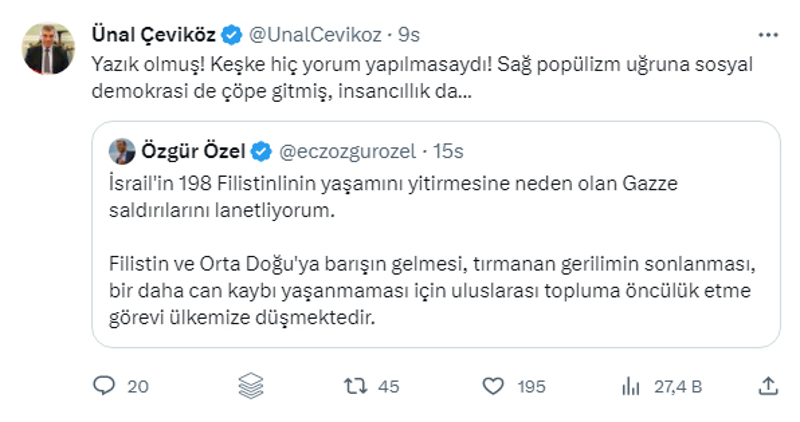Image resolution: width=800 pixels, height=422 pixels.
Task: Open the three-dot more options menu
Action: tap(768, 34)
